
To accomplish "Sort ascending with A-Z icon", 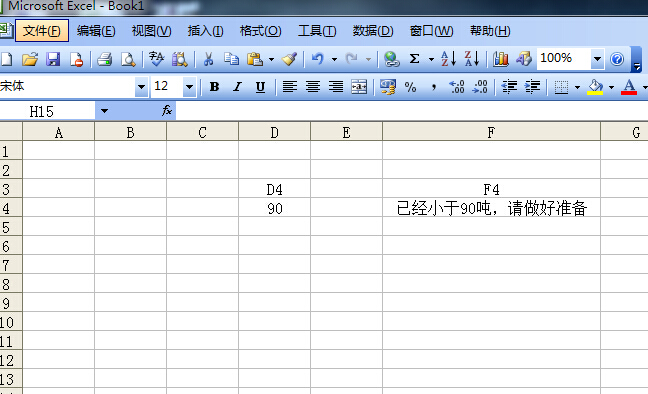I will point(448,59).
